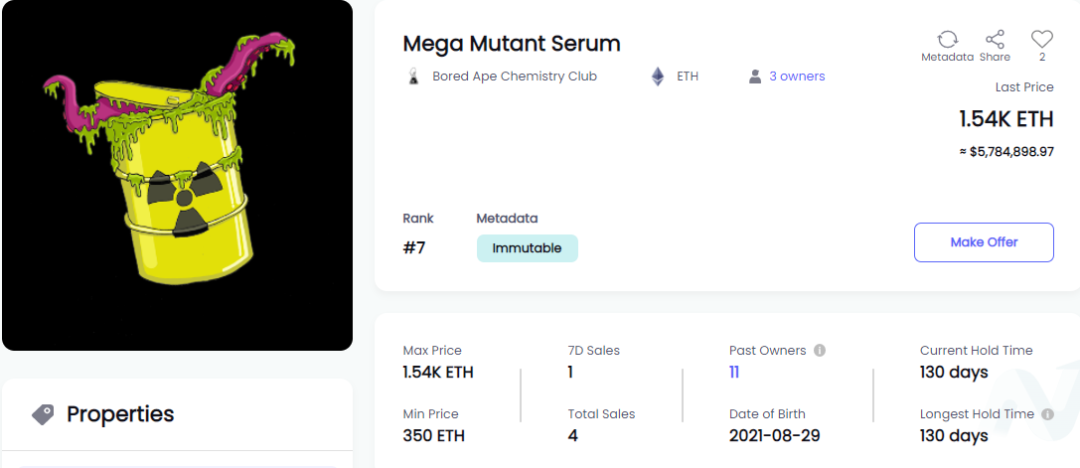Open Bored Ape Chemistry Club collection link
Image resolution: width=1080 pixels, height=468 pixels.
click(515, 77)
